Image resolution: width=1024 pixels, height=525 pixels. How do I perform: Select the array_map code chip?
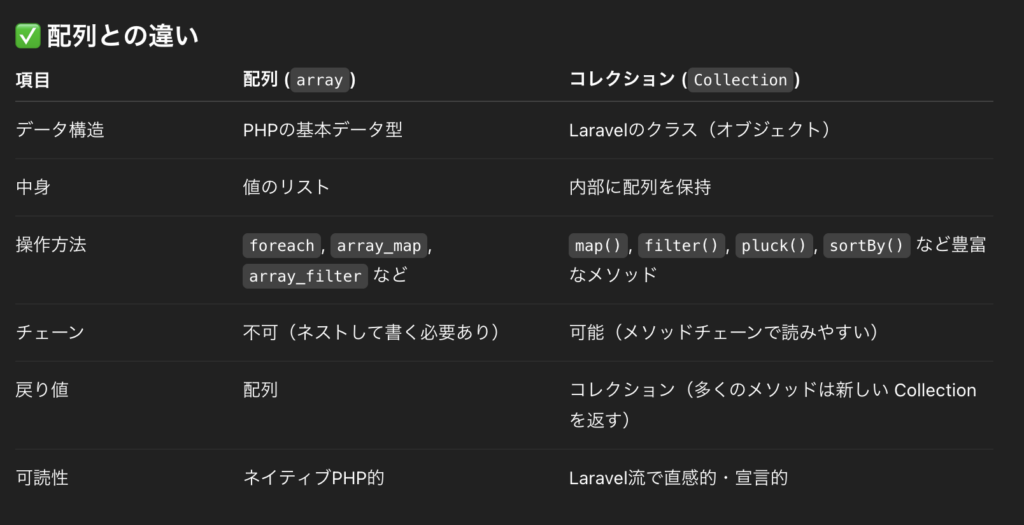point(379,246)
